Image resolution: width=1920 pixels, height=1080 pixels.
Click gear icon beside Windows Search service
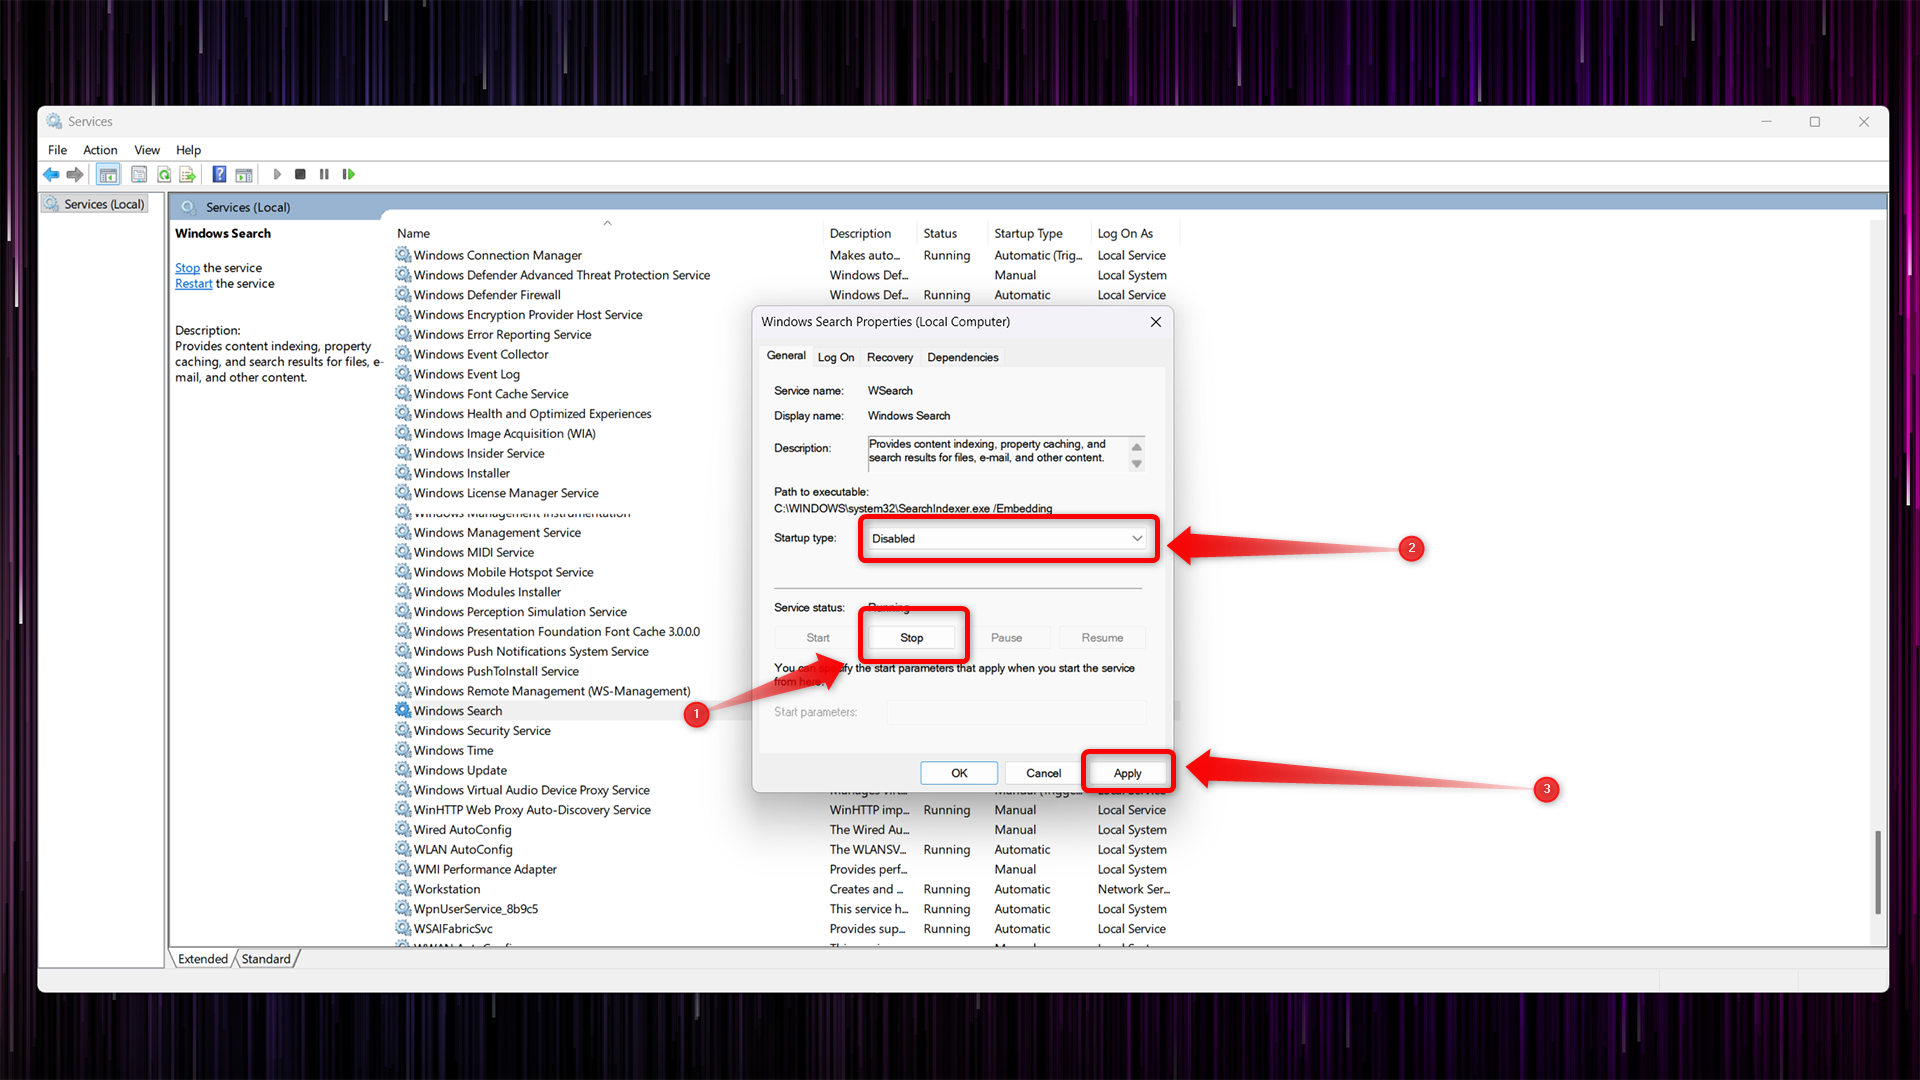click(403, 710)
